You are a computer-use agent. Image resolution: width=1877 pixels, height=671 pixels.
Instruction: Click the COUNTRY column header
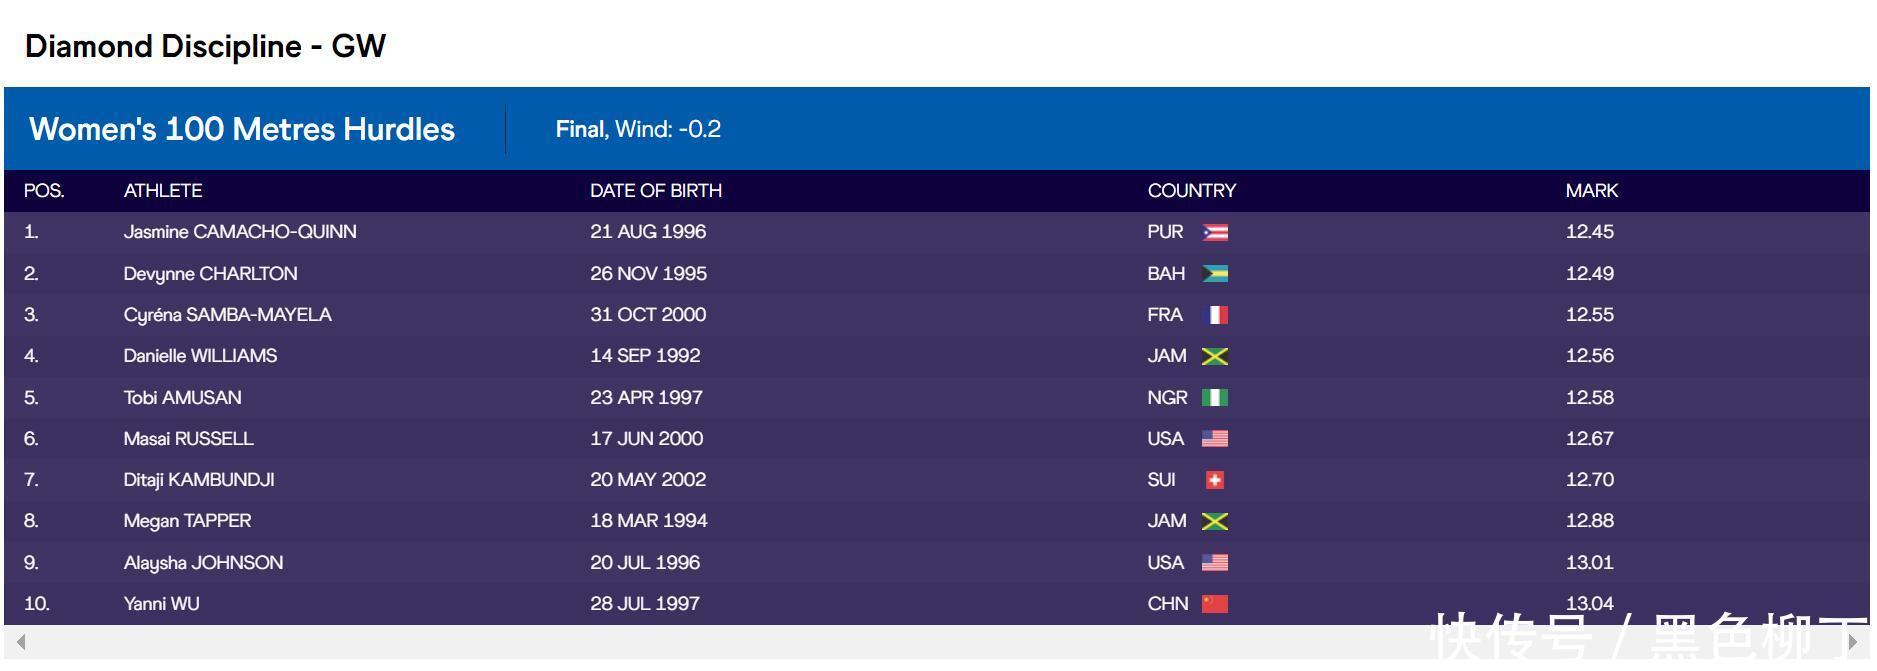pos(1191,191)
